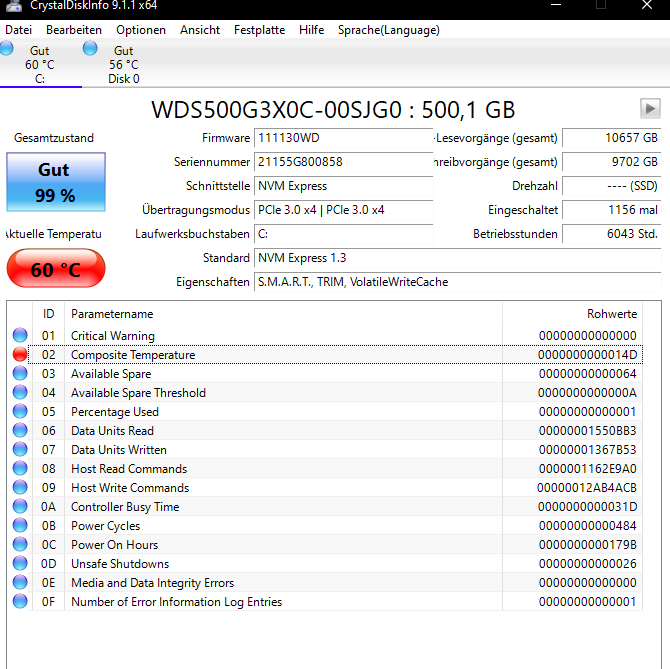Click the status icon for Host Write Commands
The width and height of the screenshot is (670, 669).
click(20, 487)
